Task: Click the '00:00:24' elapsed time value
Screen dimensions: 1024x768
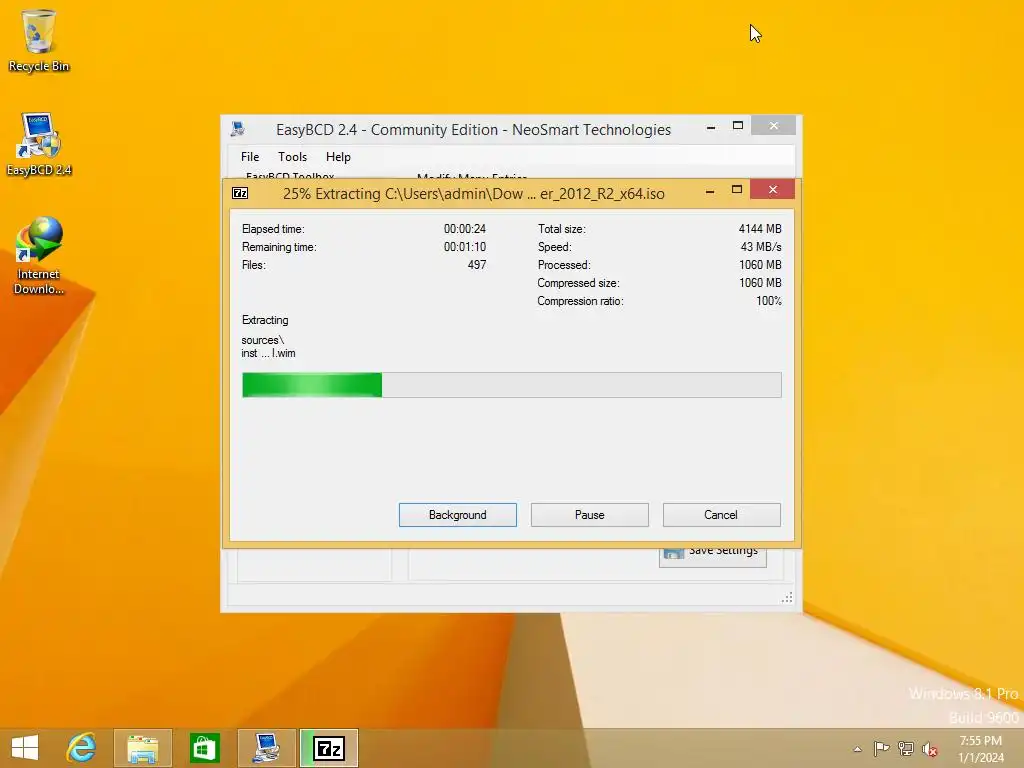Action: [464, 229]
